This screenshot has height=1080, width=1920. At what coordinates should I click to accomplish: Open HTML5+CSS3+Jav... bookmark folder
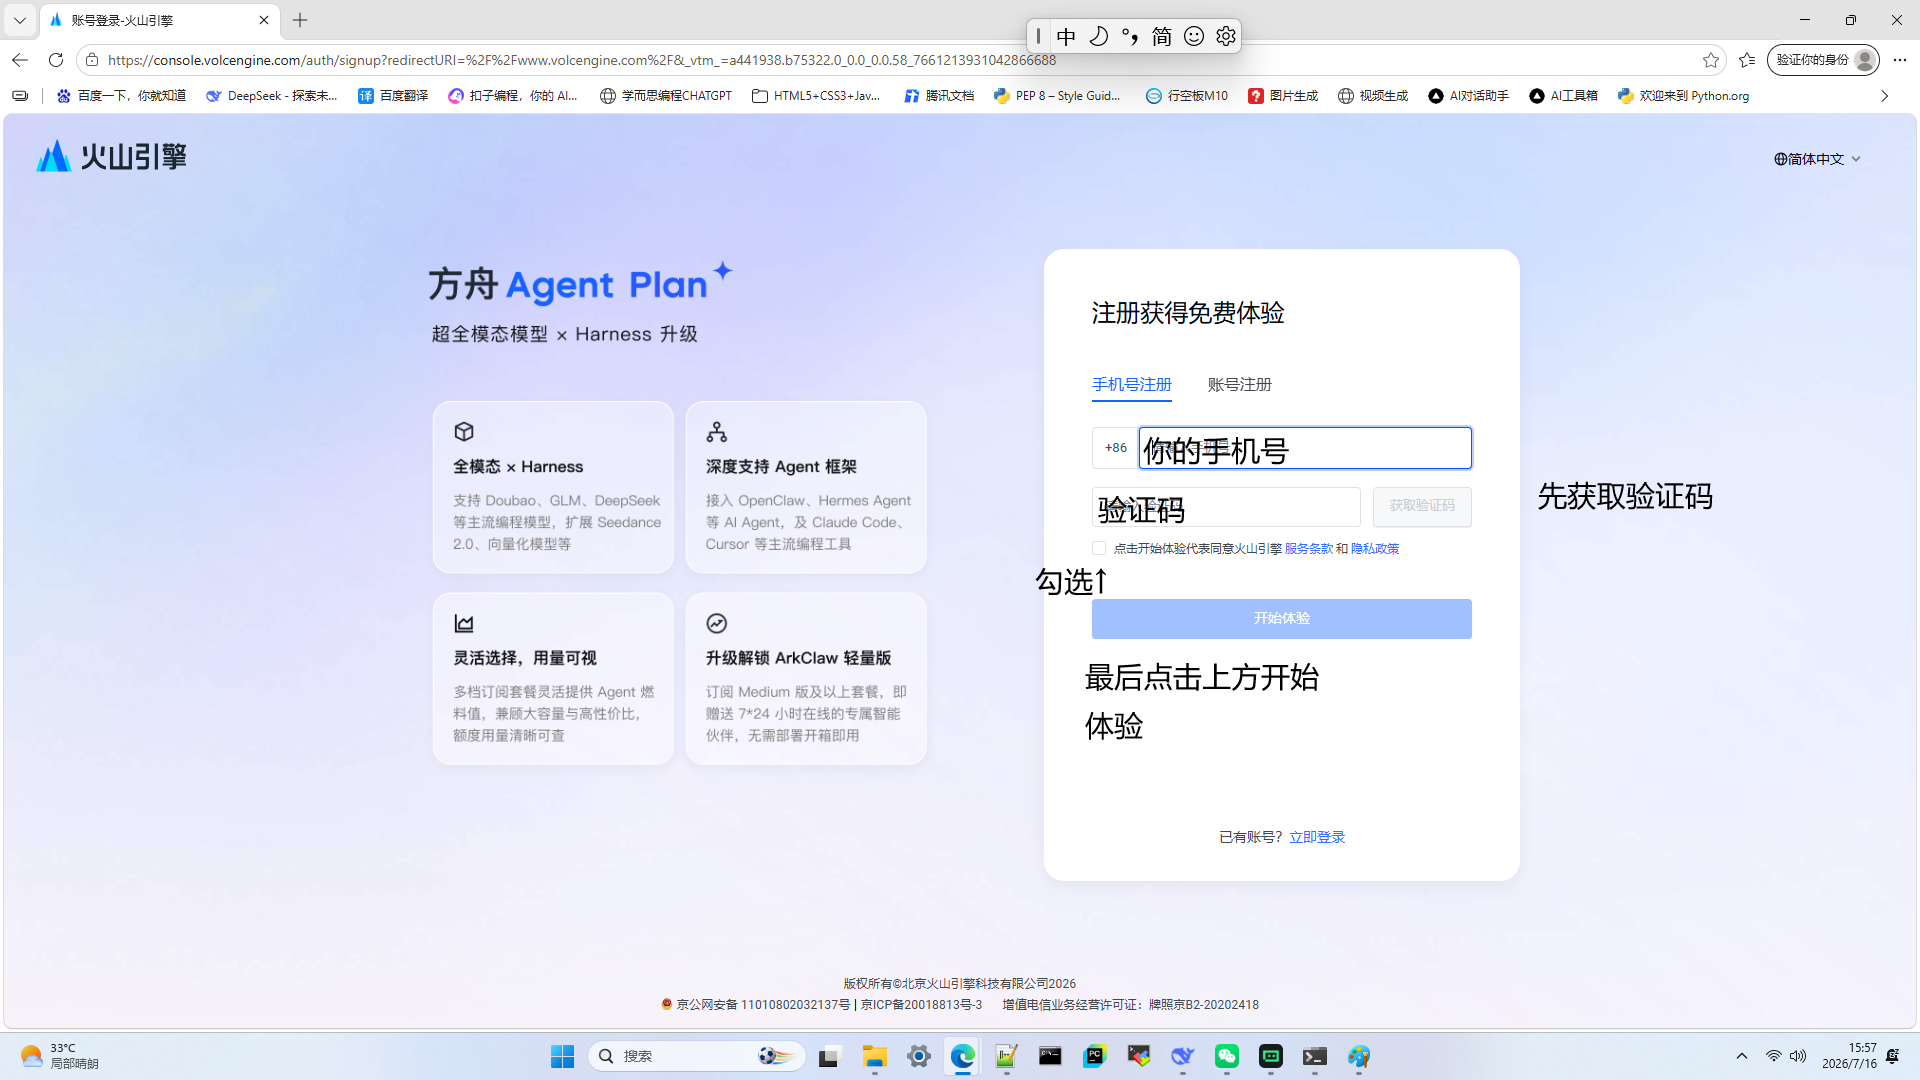tap(816, 96)
